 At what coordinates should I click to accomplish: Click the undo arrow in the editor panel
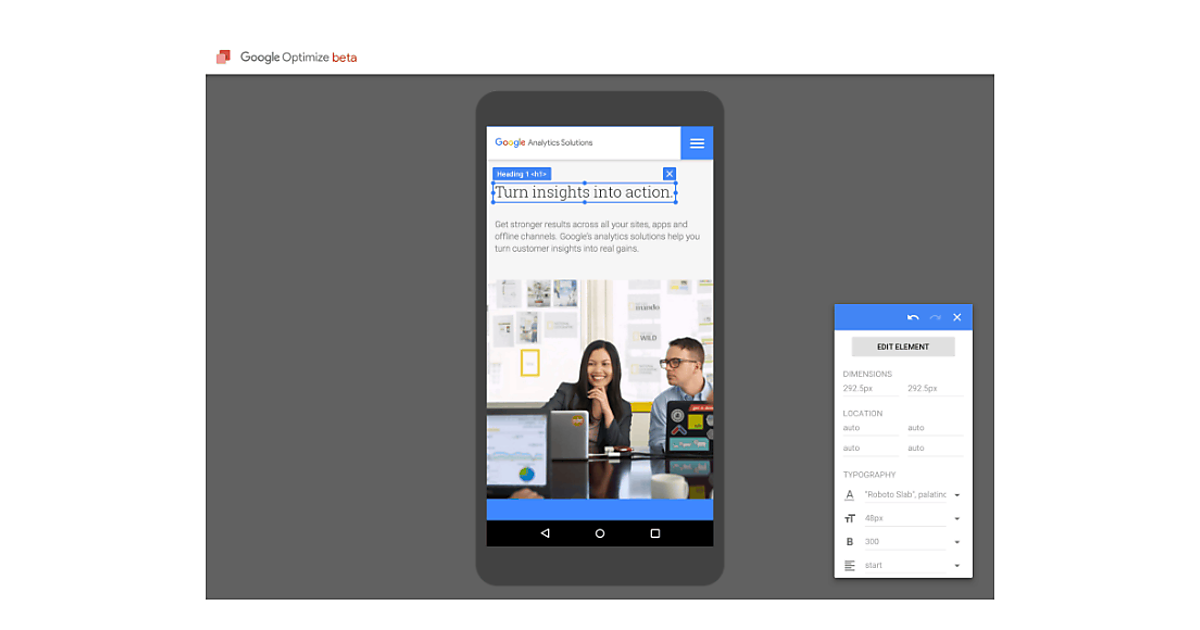tap(913, 317)
